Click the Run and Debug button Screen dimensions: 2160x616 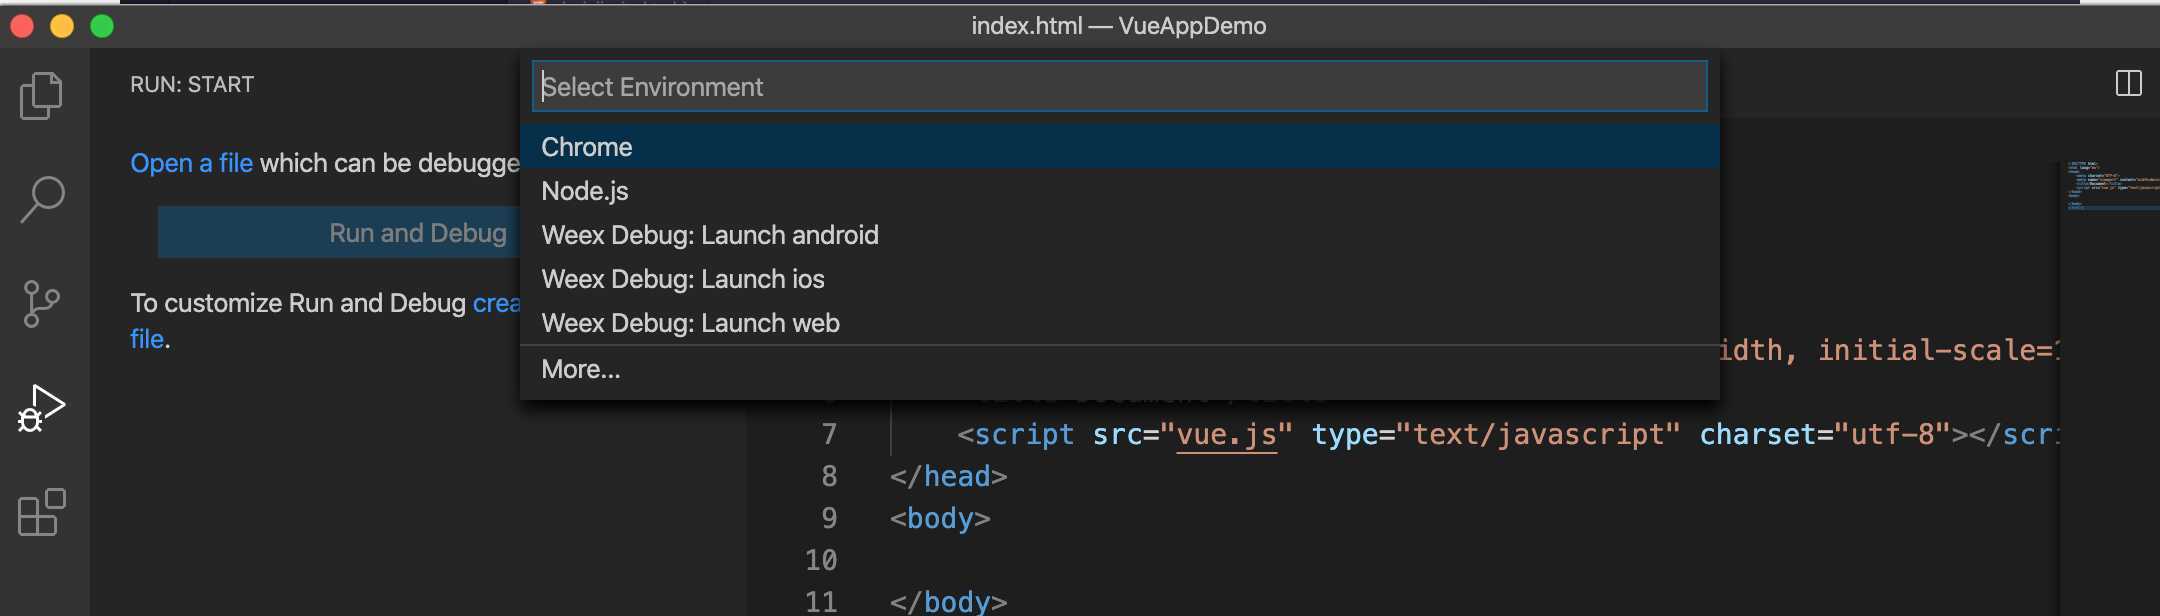339,233
